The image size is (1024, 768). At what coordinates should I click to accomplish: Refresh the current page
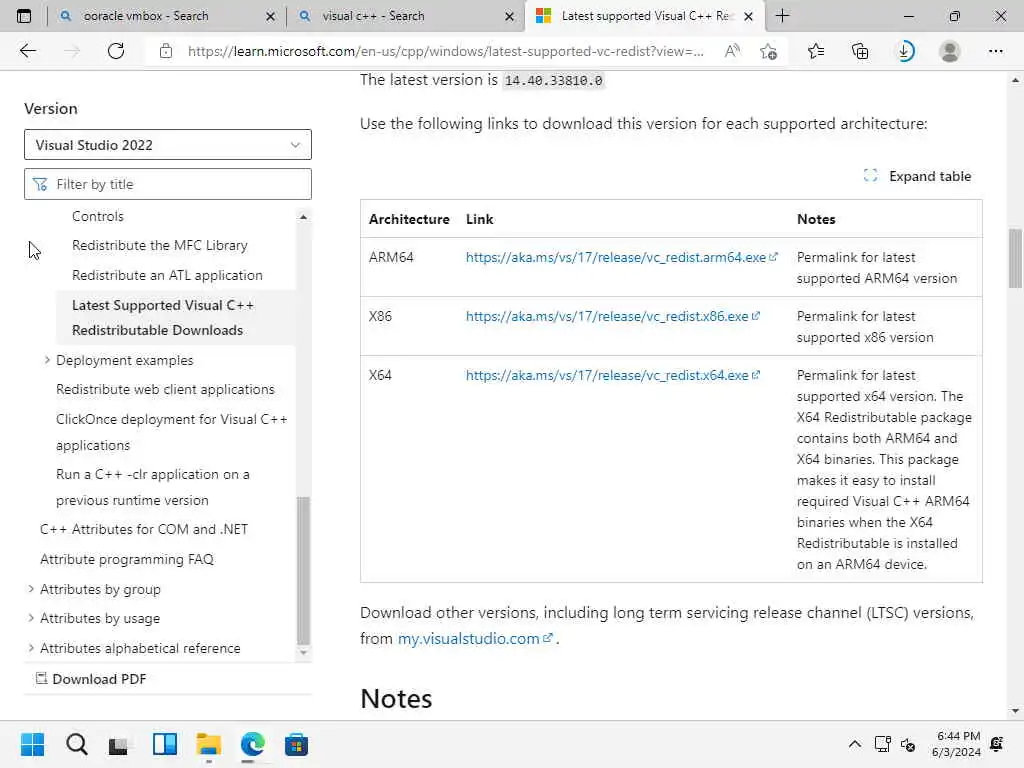click(116, 51)
